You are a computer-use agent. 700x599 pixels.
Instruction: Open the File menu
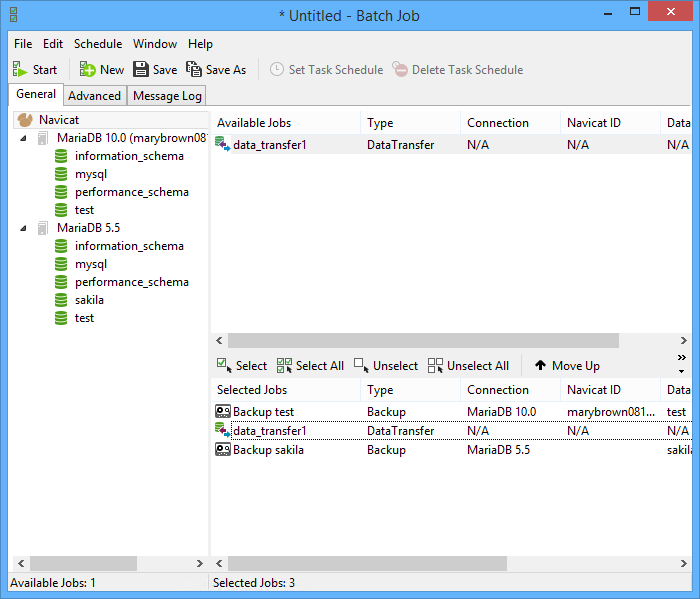(x=23, y=44)
